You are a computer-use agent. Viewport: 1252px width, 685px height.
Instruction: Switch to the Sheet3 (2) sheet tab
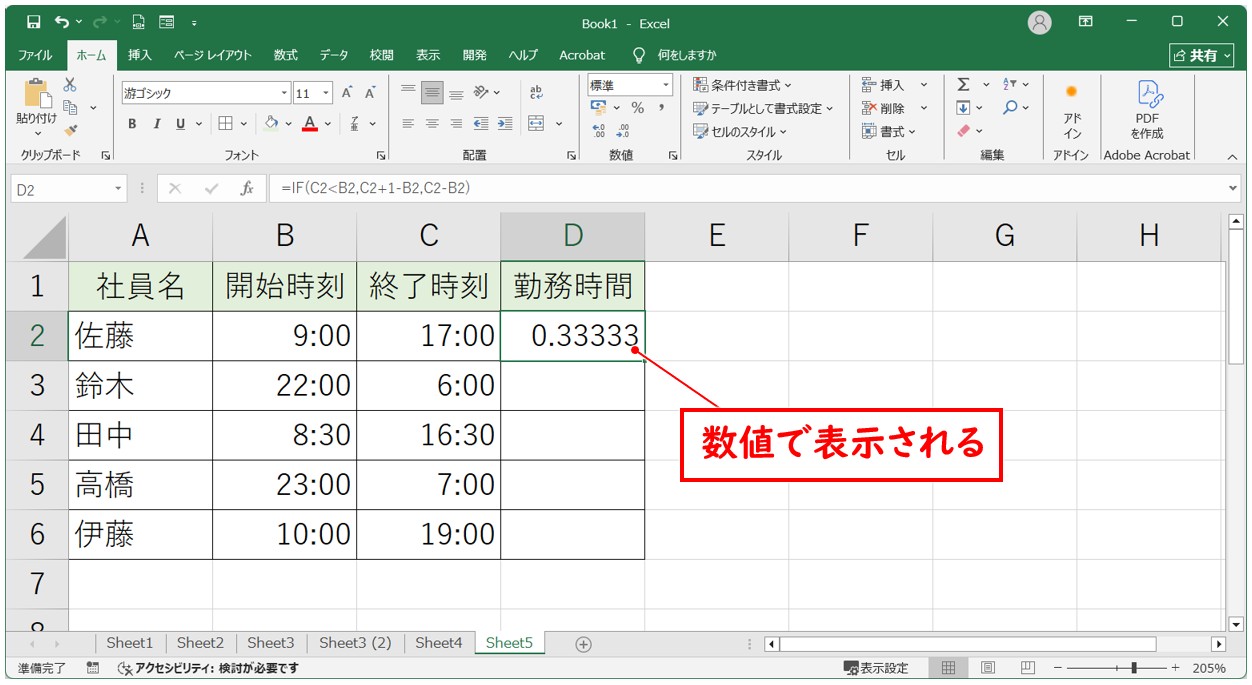(355, 643)
